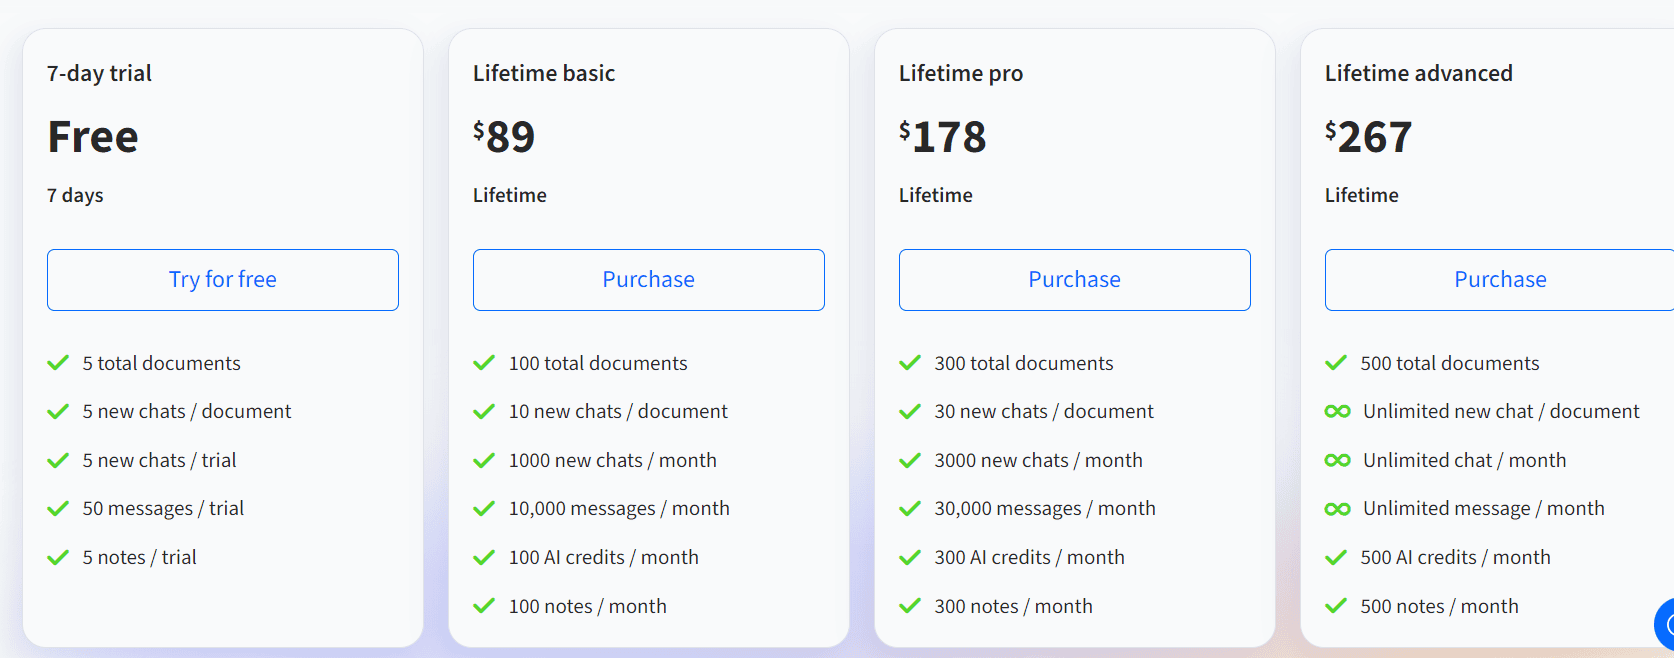The height and width of the screenshot is (658, 1674).
Task: Click checkmark beside 100 notes / month
Action: pyautogui.click(x=484, y=606)
